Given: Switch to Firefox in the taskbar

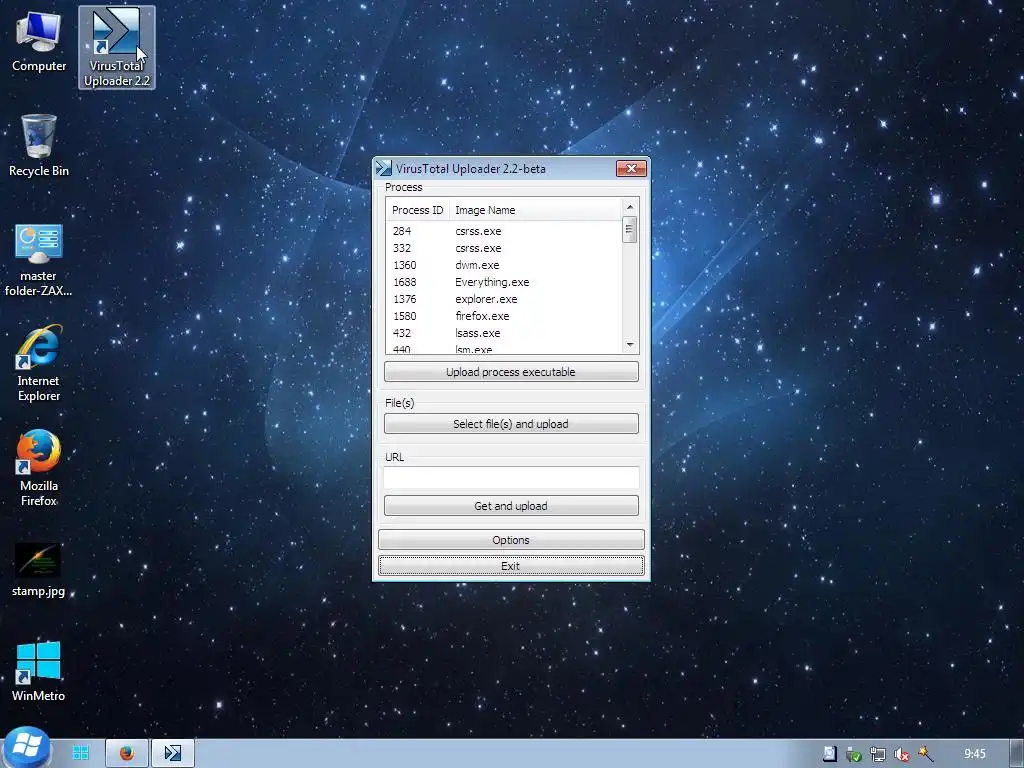Looking at the screenshot, I should click(x=127, y=753).
